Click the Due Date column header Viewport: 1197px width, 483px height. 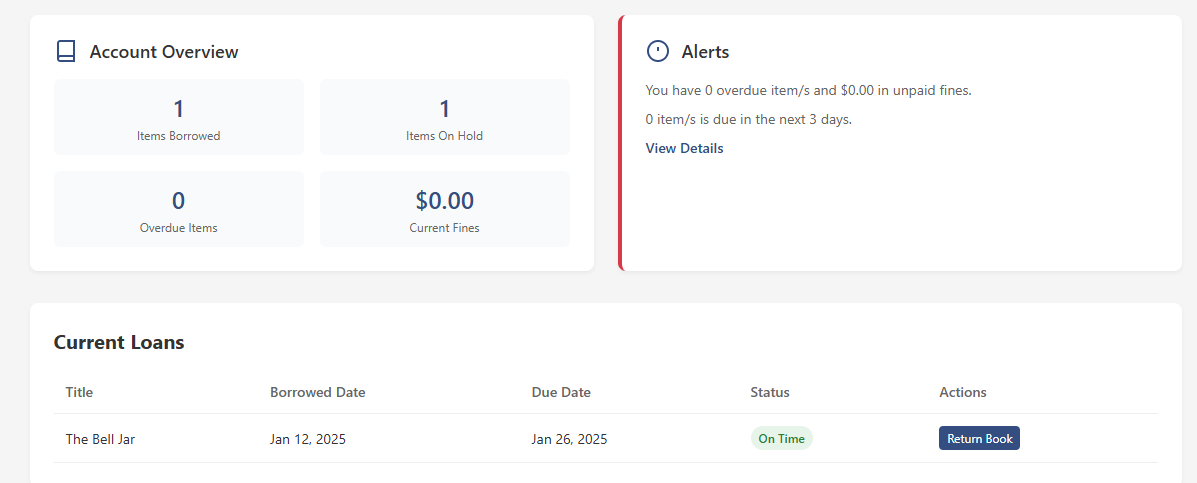(561, 392)
